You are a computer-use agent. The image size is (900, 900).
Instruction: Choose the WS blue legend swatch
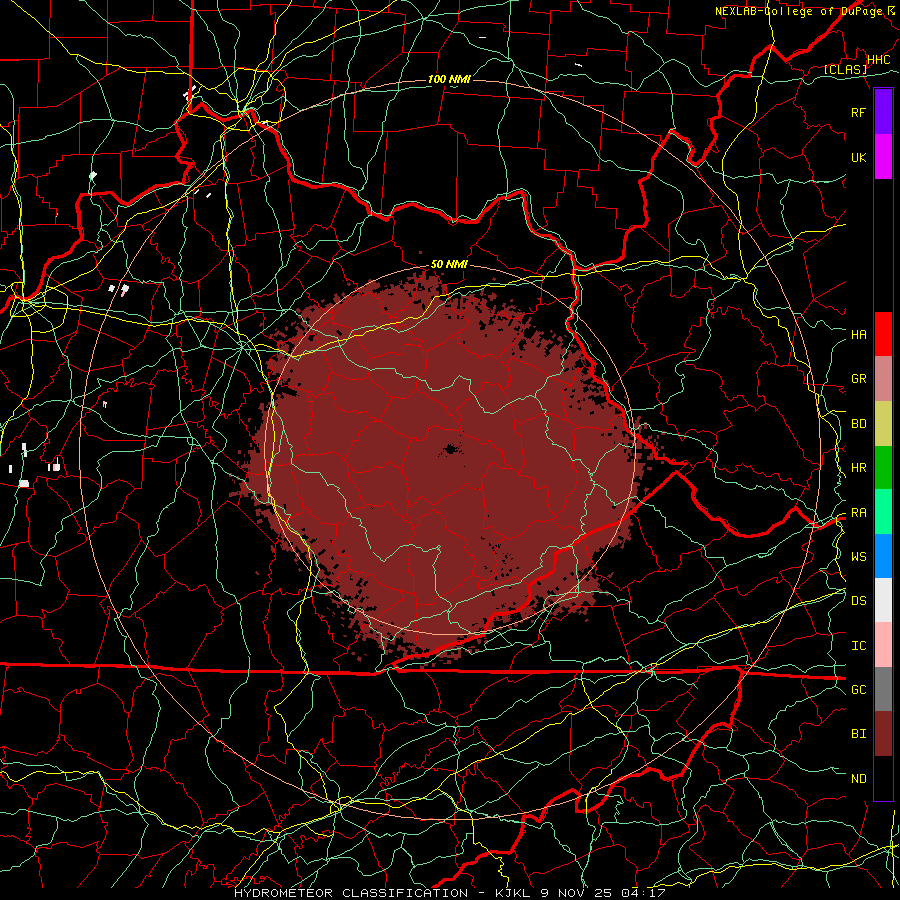883,556
